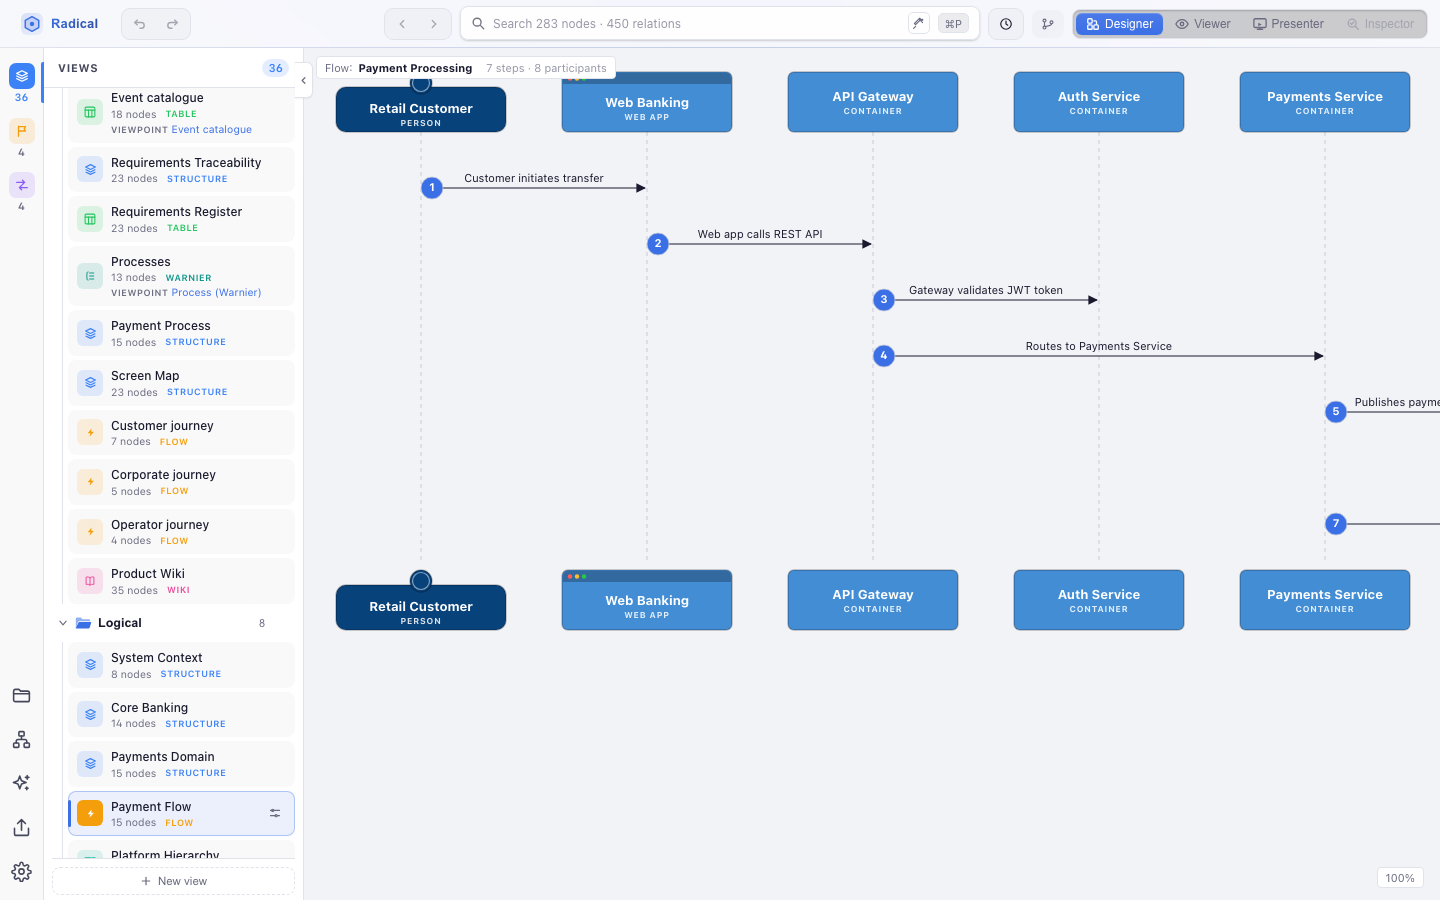The height and width of the screenshot is (900, 1440).
Task: Collapse the Logical folder group
Action: tap(63, 623)
